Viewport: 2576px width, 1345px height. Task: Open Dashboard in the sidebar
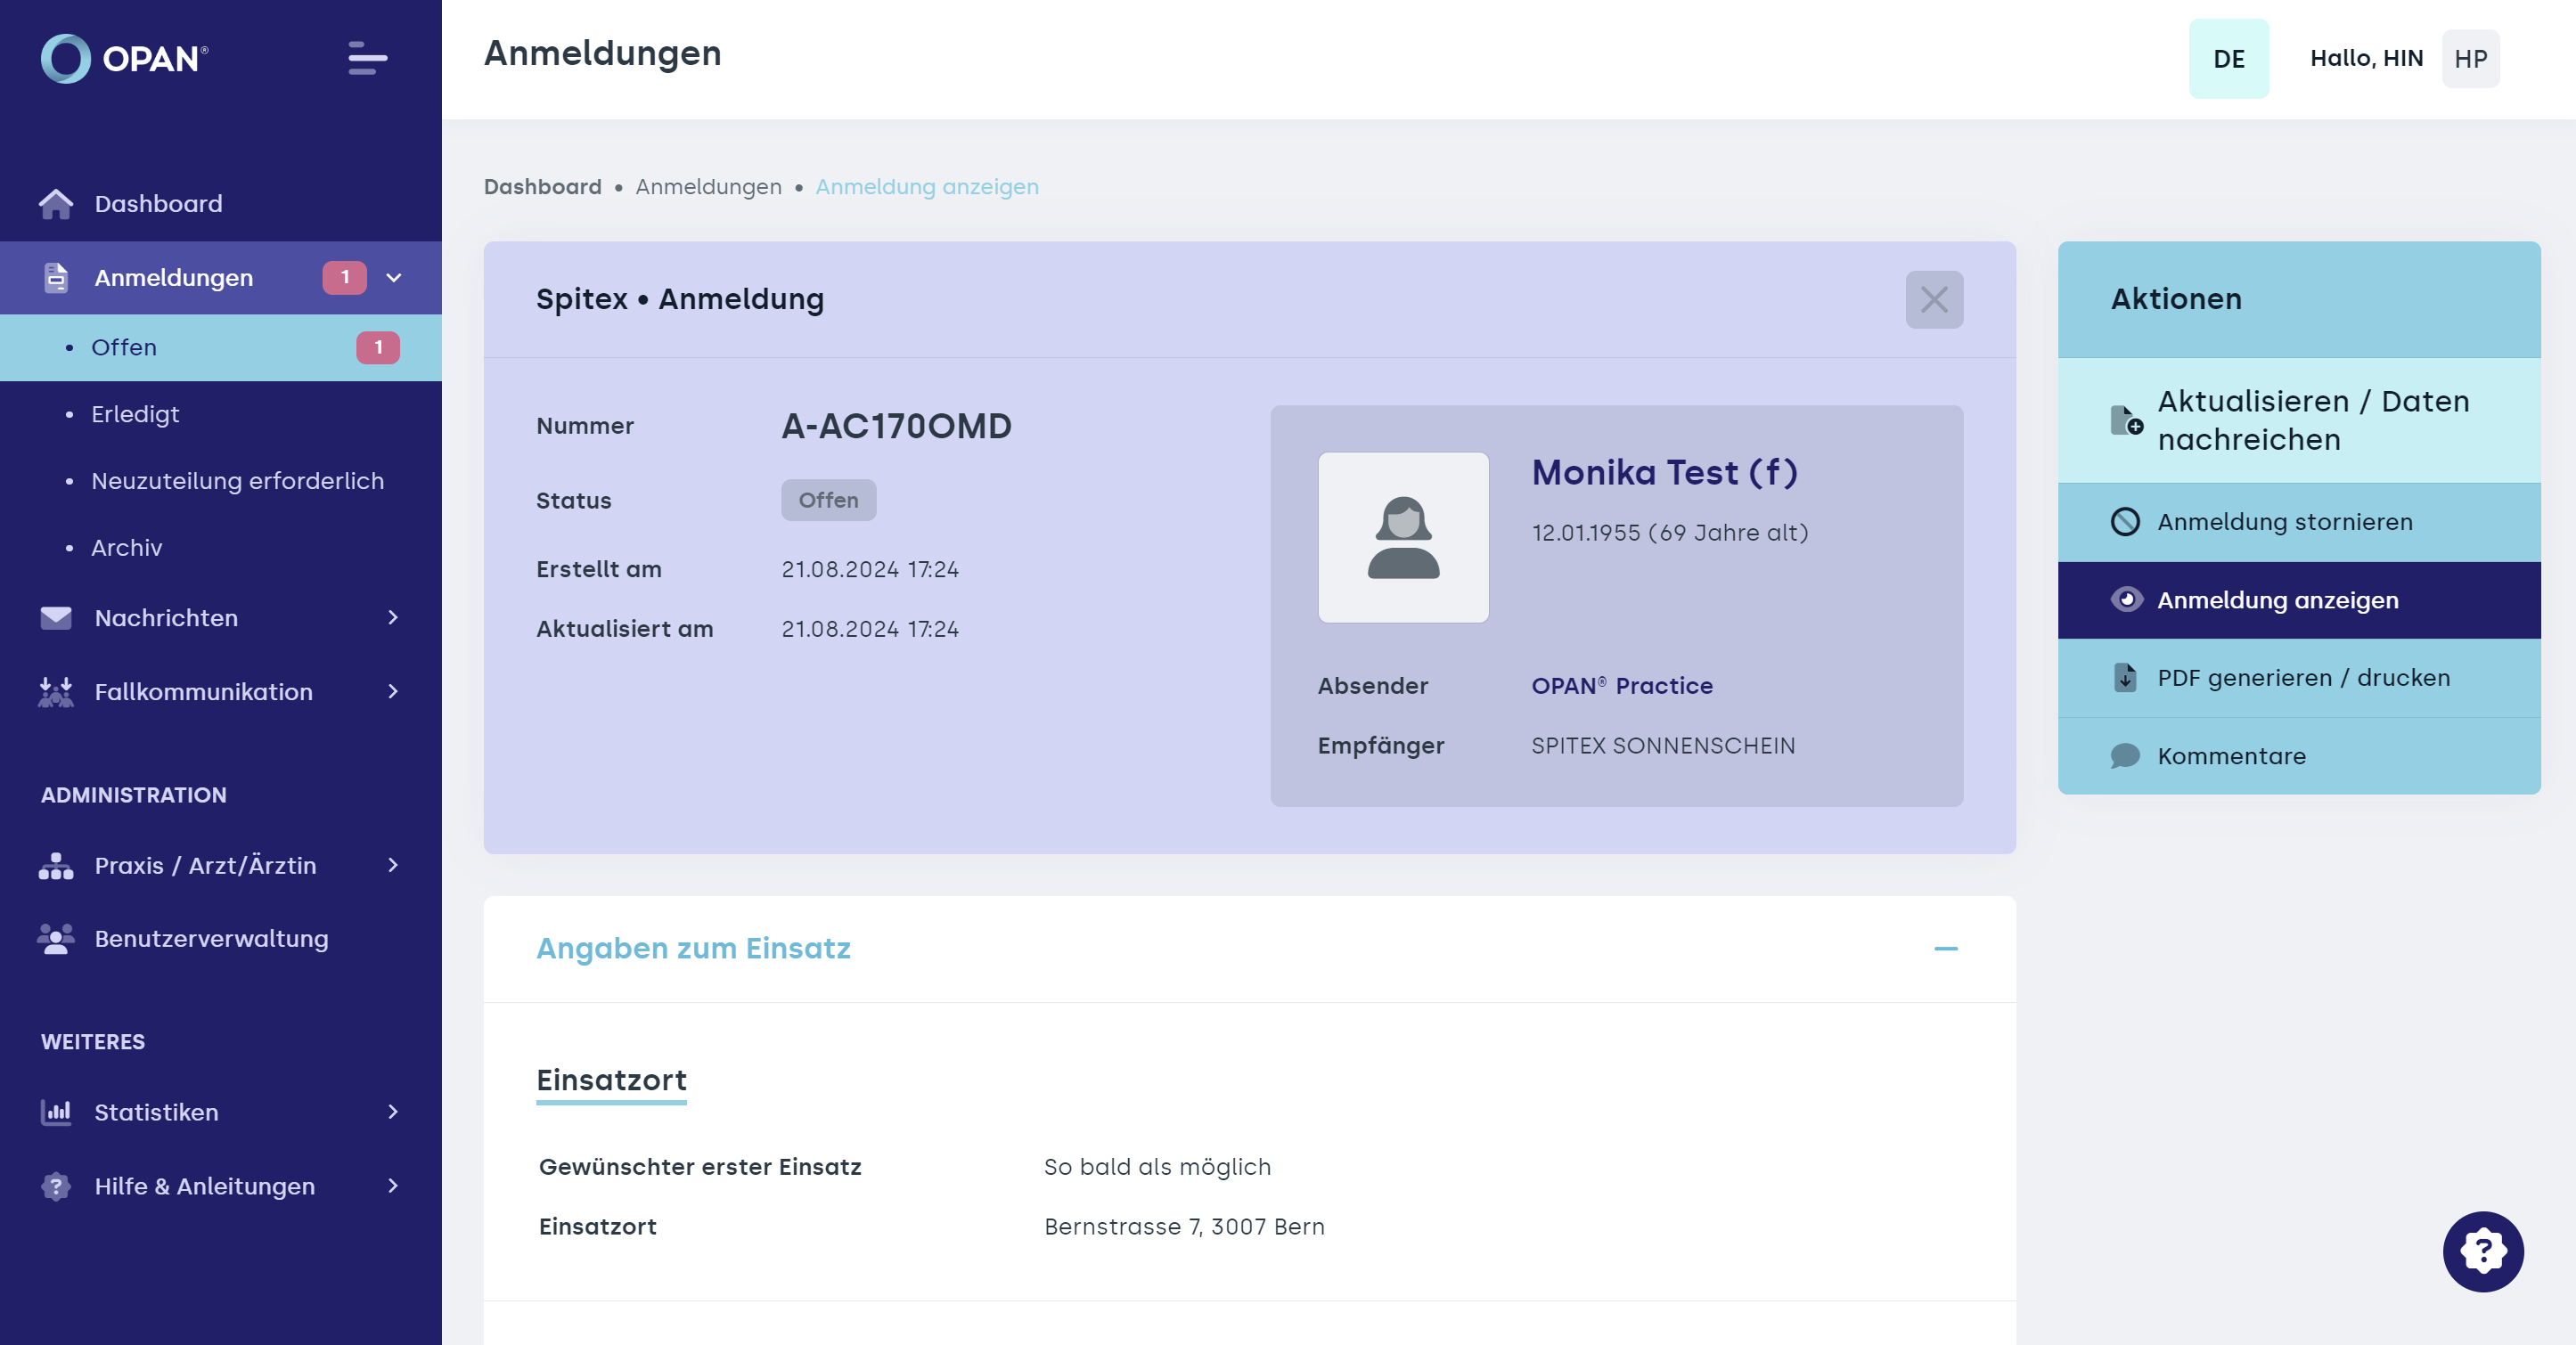click(220, 204)
